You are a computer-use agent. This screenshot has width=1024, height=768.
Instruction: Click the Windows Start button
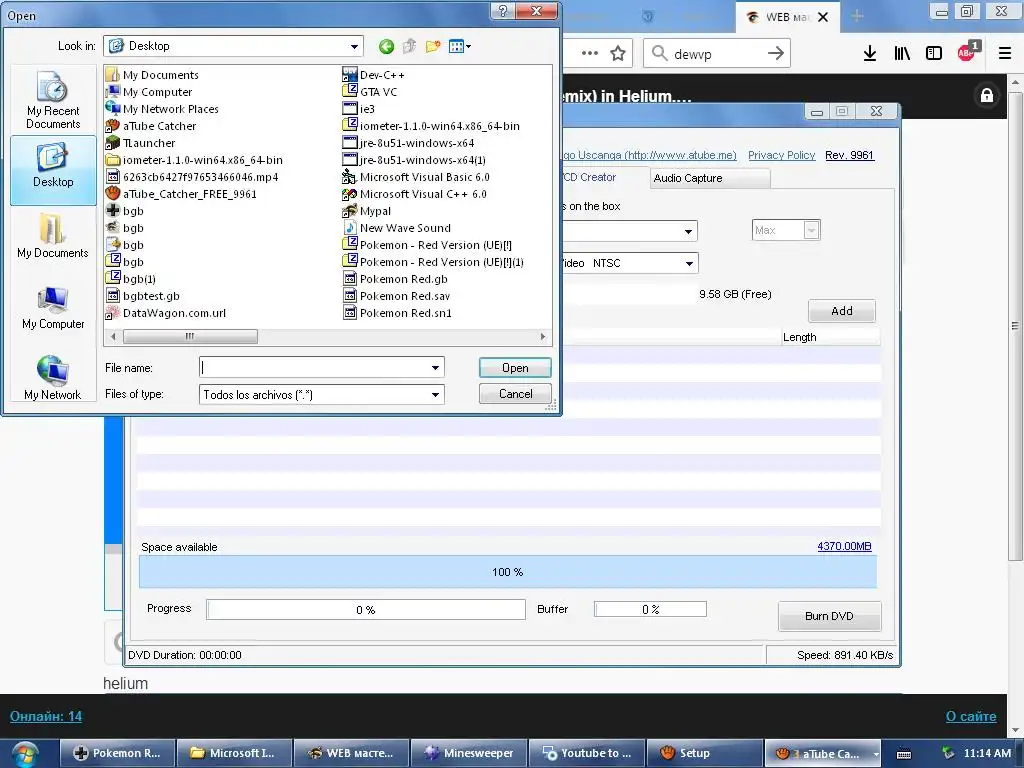click(24, 754)
